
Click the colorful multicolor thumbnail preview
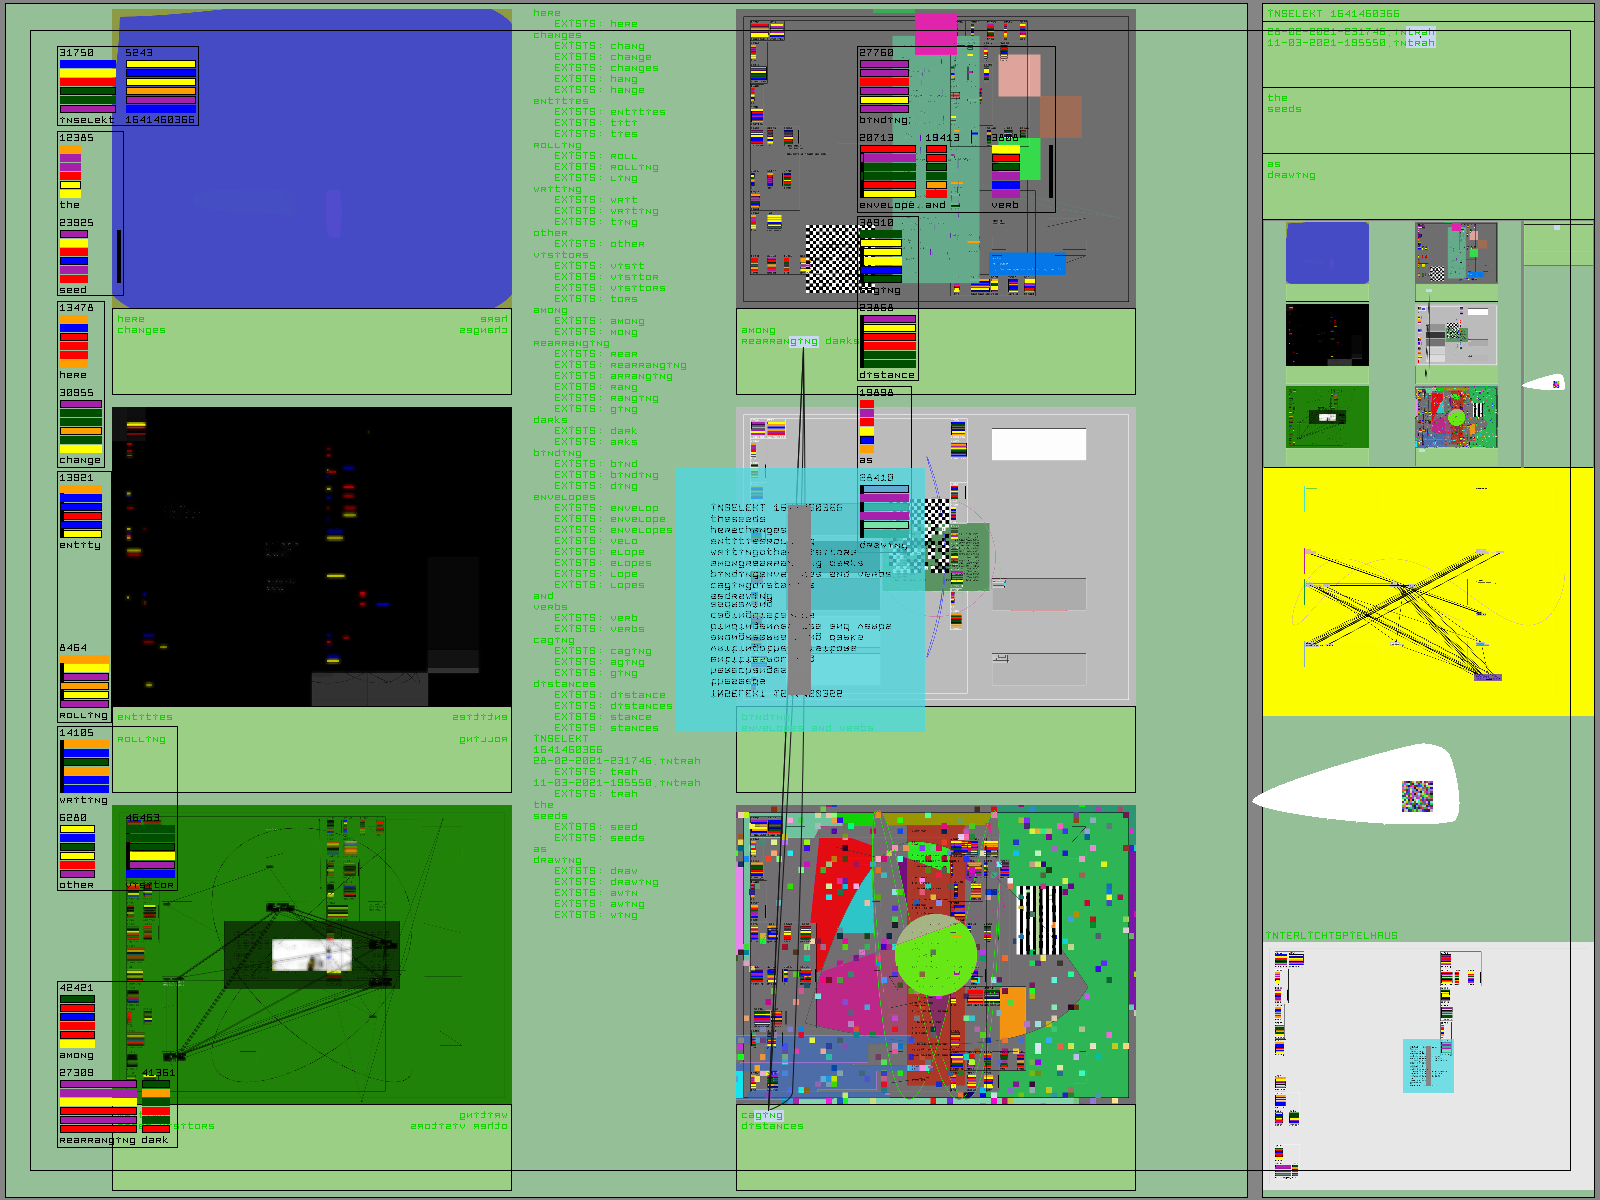(x=1456, y=417)
